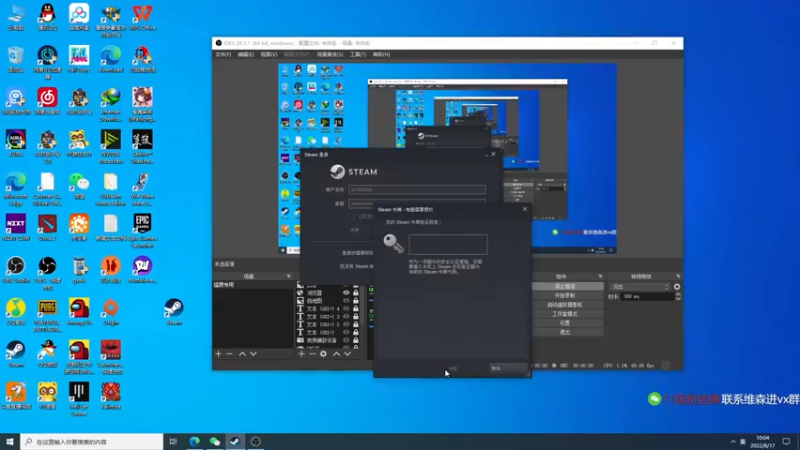Toggle visibility of 视频捕获设备 source
Screen dimensions: 800x450
pyautogui.click(x=346, y=340)
